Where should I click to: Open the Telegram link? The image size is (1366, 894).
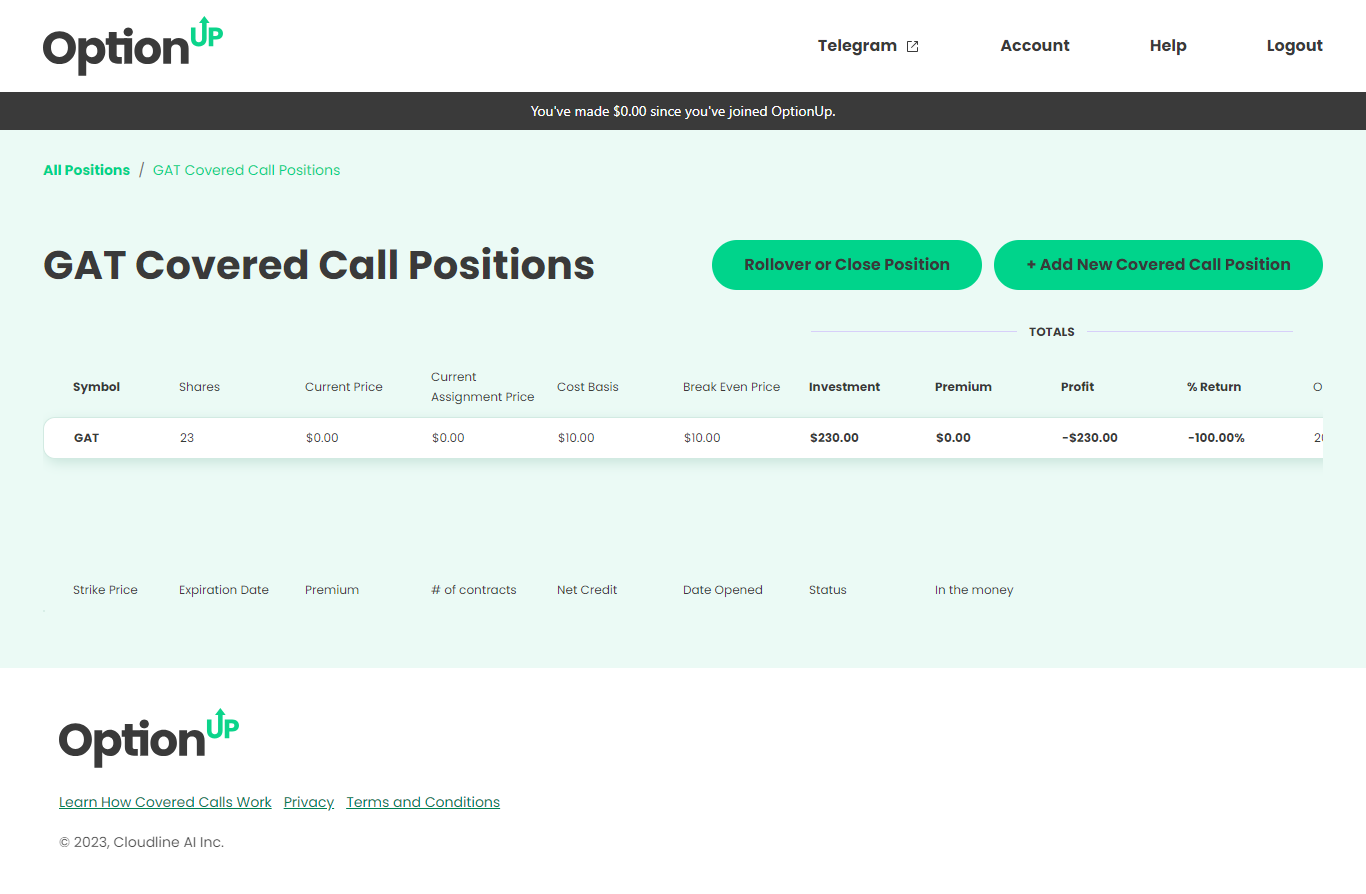[868, 46]
